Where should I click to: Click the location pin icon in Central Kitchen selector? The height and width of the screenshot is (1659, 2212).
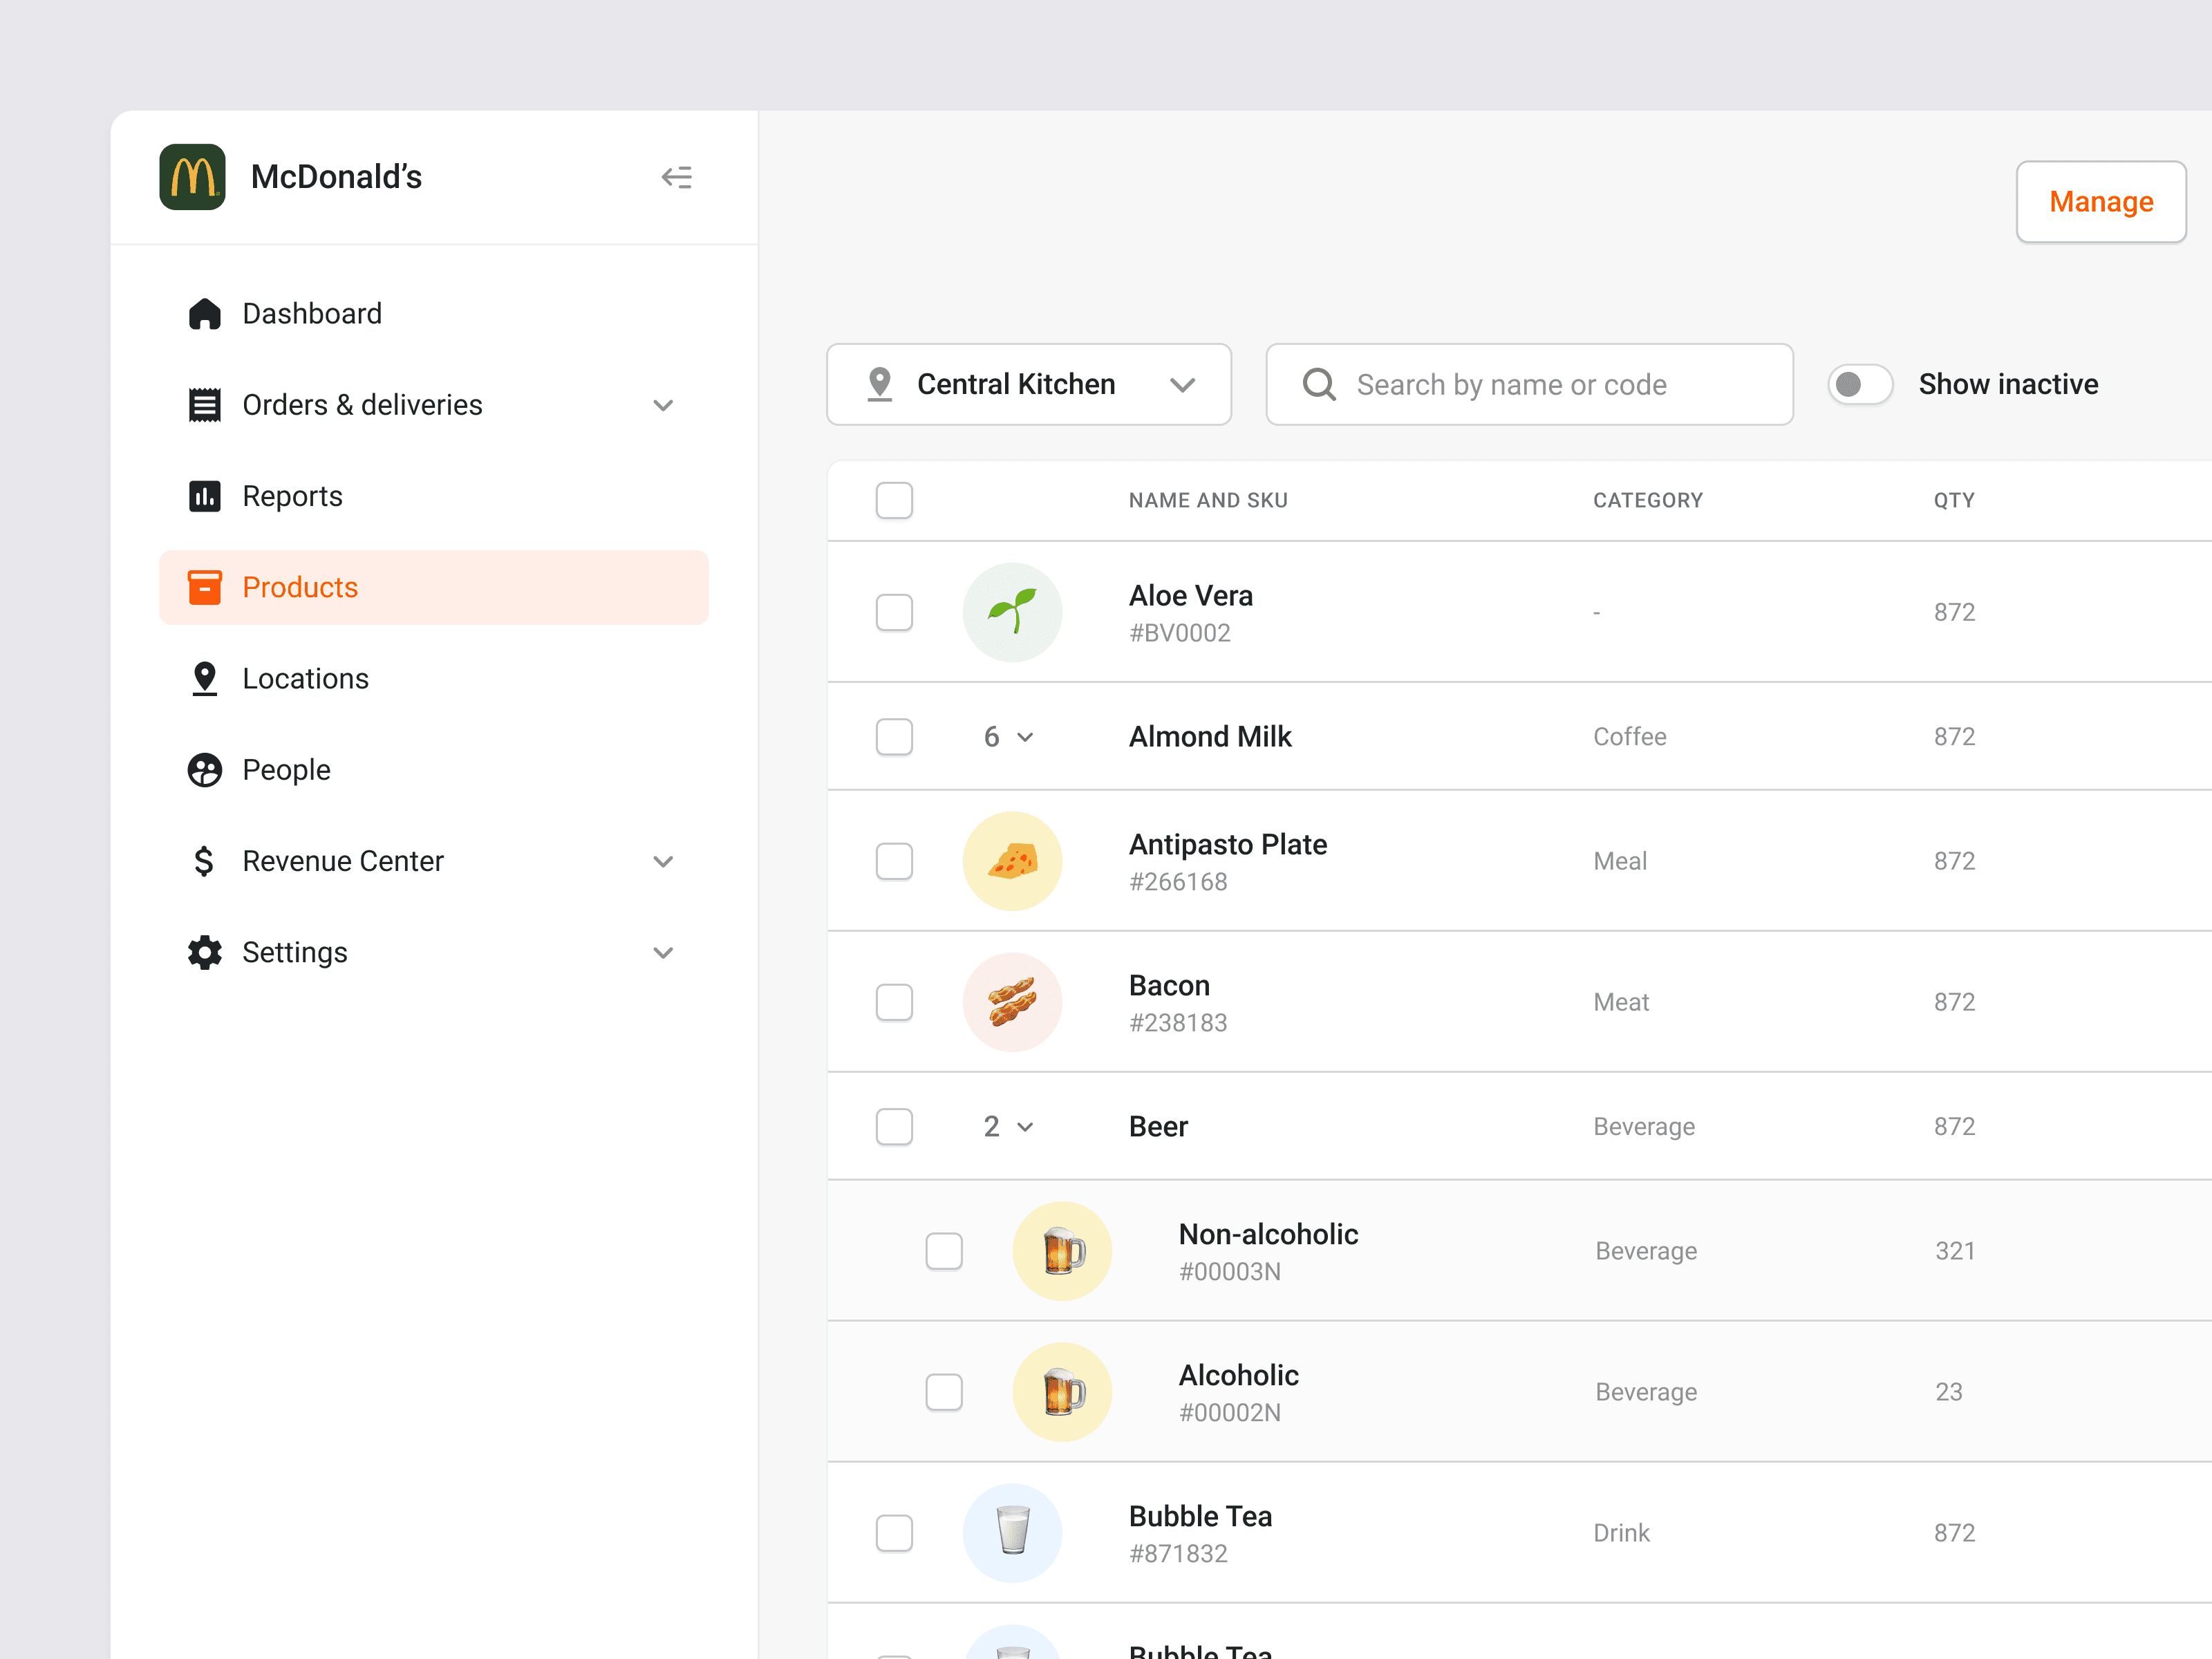pos(880,384)
